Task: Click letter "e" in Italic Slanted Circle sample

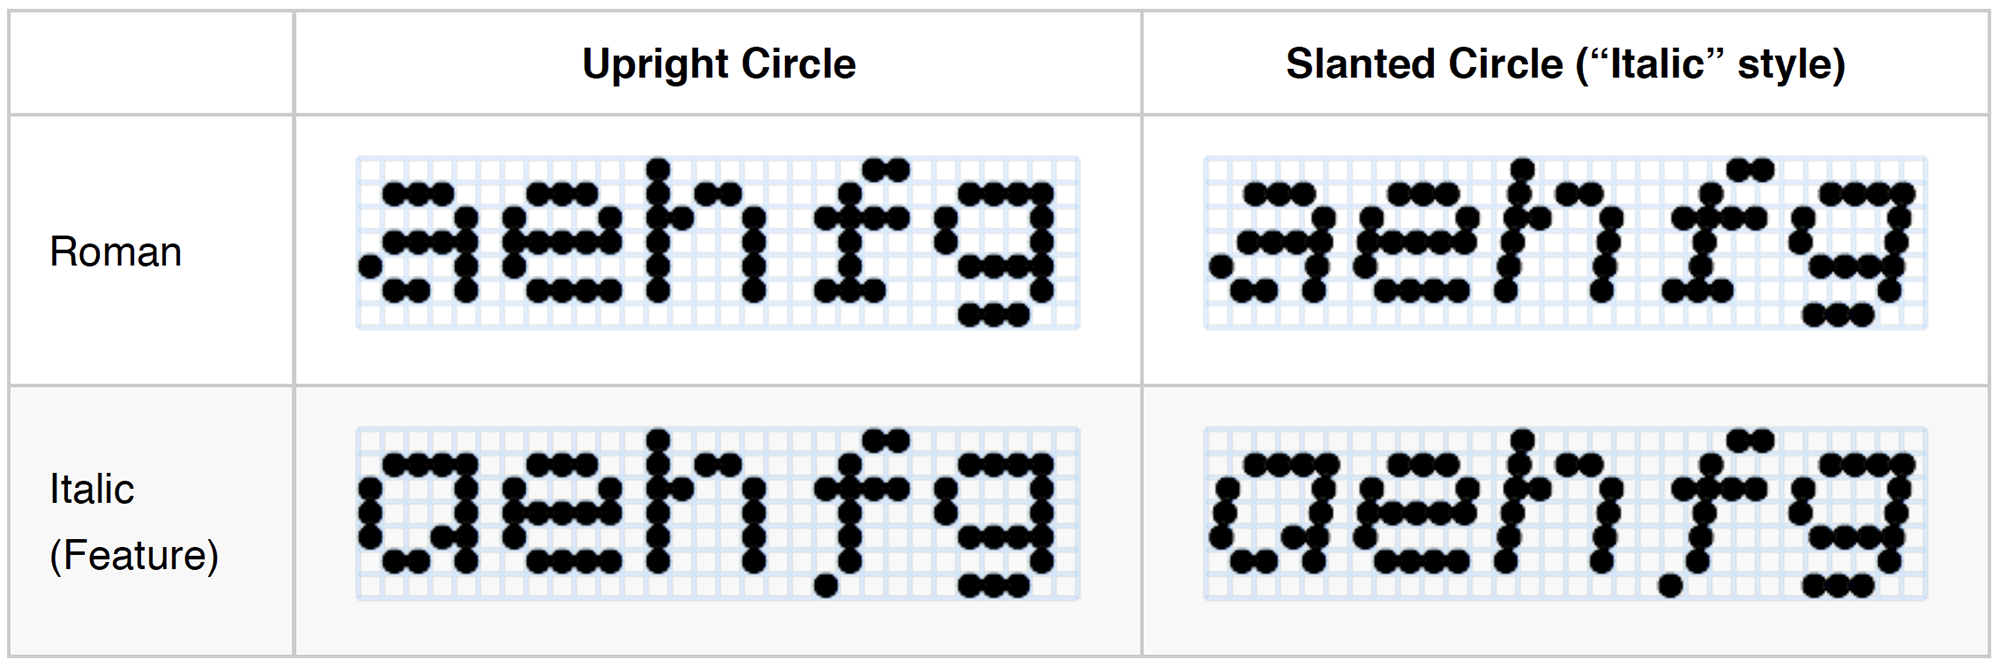Action: point(1414,512)
